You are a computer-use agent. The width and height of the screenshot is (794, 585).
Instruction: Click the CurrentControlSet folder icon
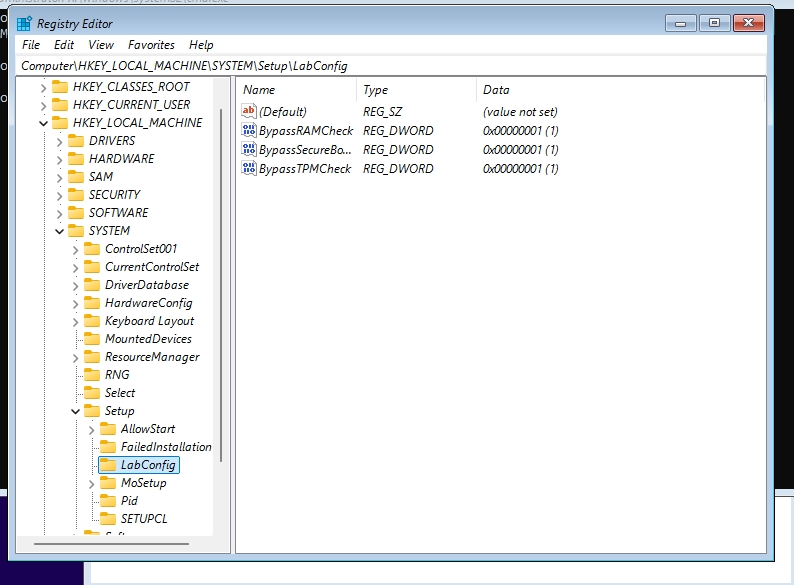tap(92, 267)
